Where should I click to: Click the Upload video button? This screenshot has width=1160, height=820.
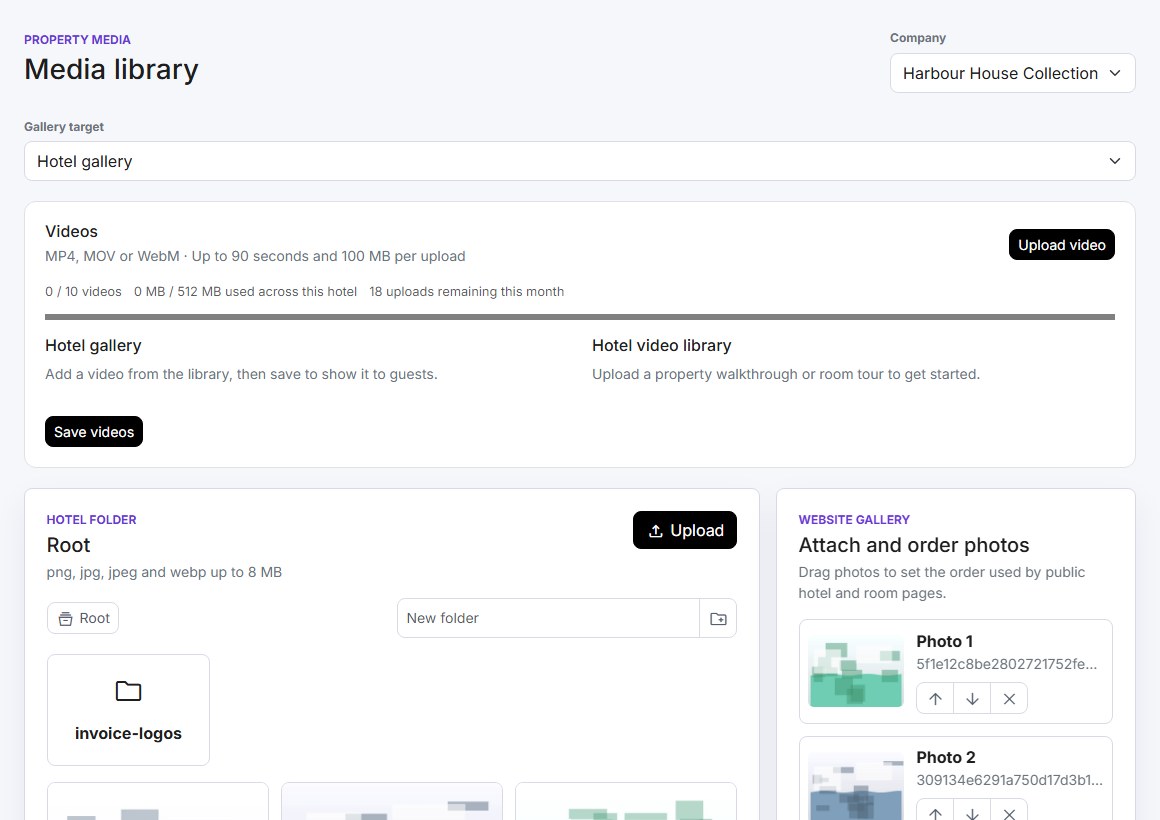tap(1062, 245)
